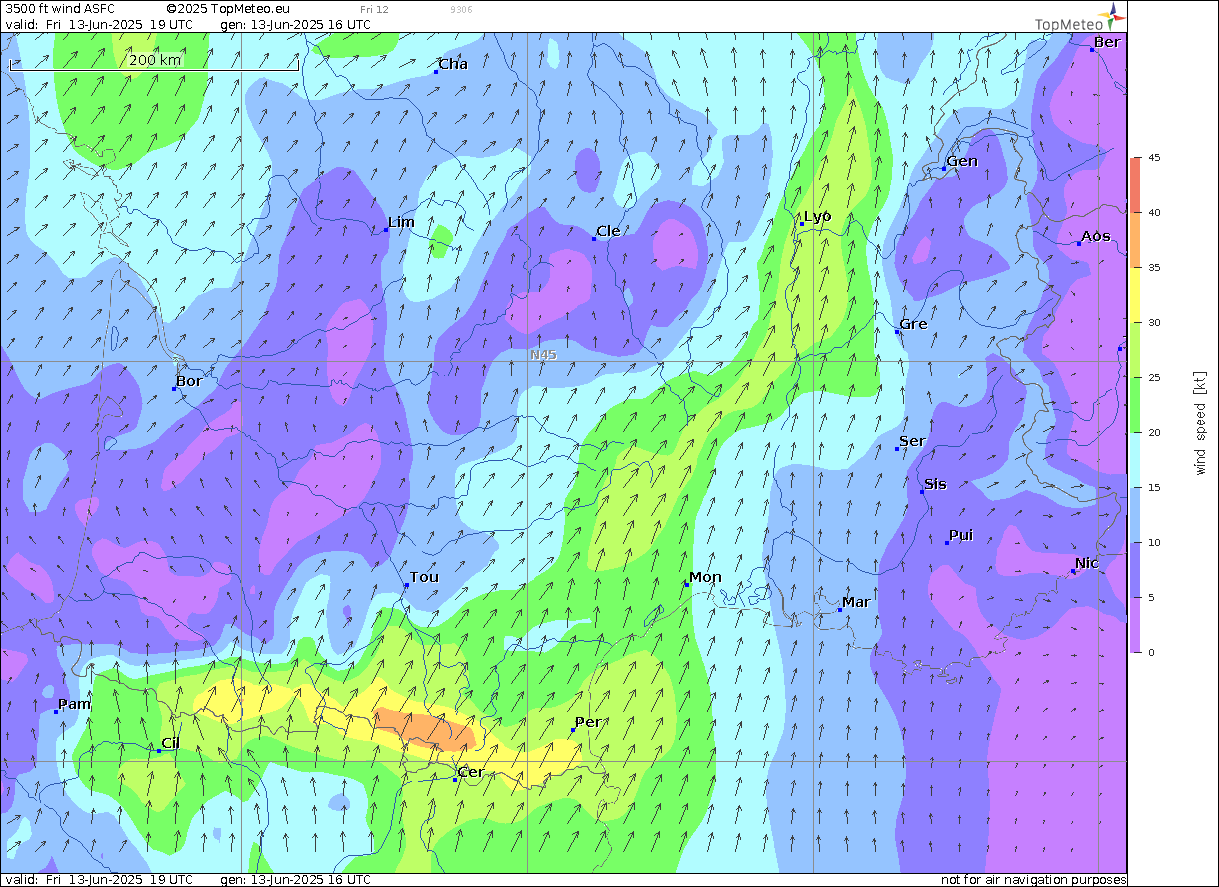Select the 'Tou' city label
1219x887 pixels.
pos(424,577)
